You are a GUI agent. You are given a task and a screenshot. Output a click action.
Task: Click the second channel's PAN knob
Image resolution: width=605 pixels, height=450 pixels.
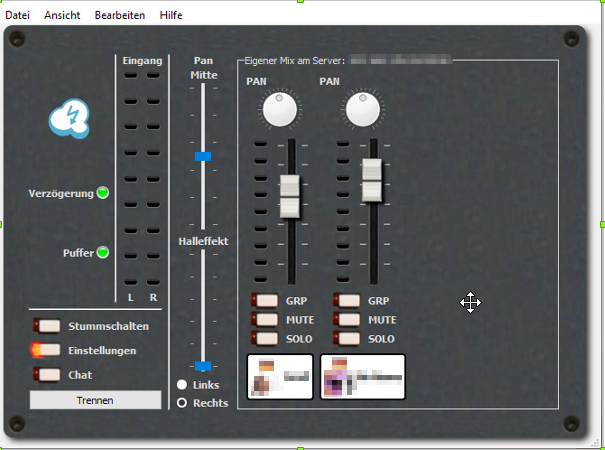pyautogui.click(x=364, y=109)
